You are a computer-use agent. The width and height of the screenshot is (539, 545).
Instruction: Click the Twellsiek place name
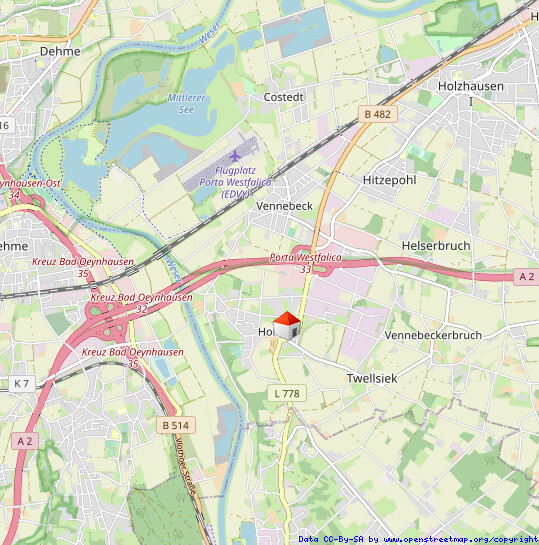tap(372, 378)
